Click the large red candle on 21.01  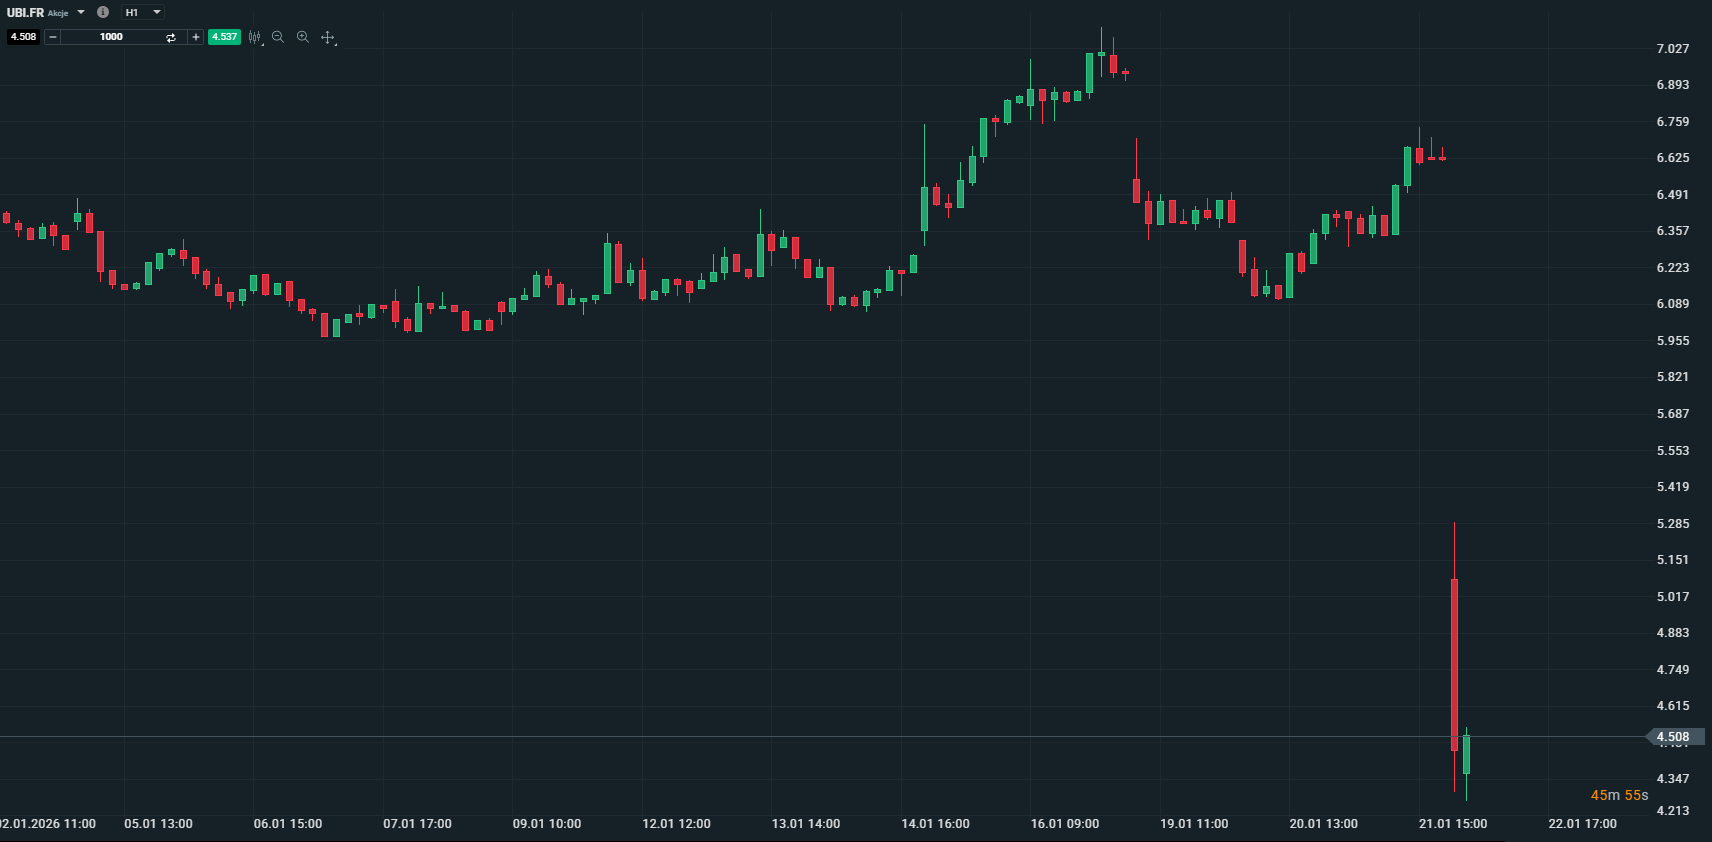(x=1454, y=660)
